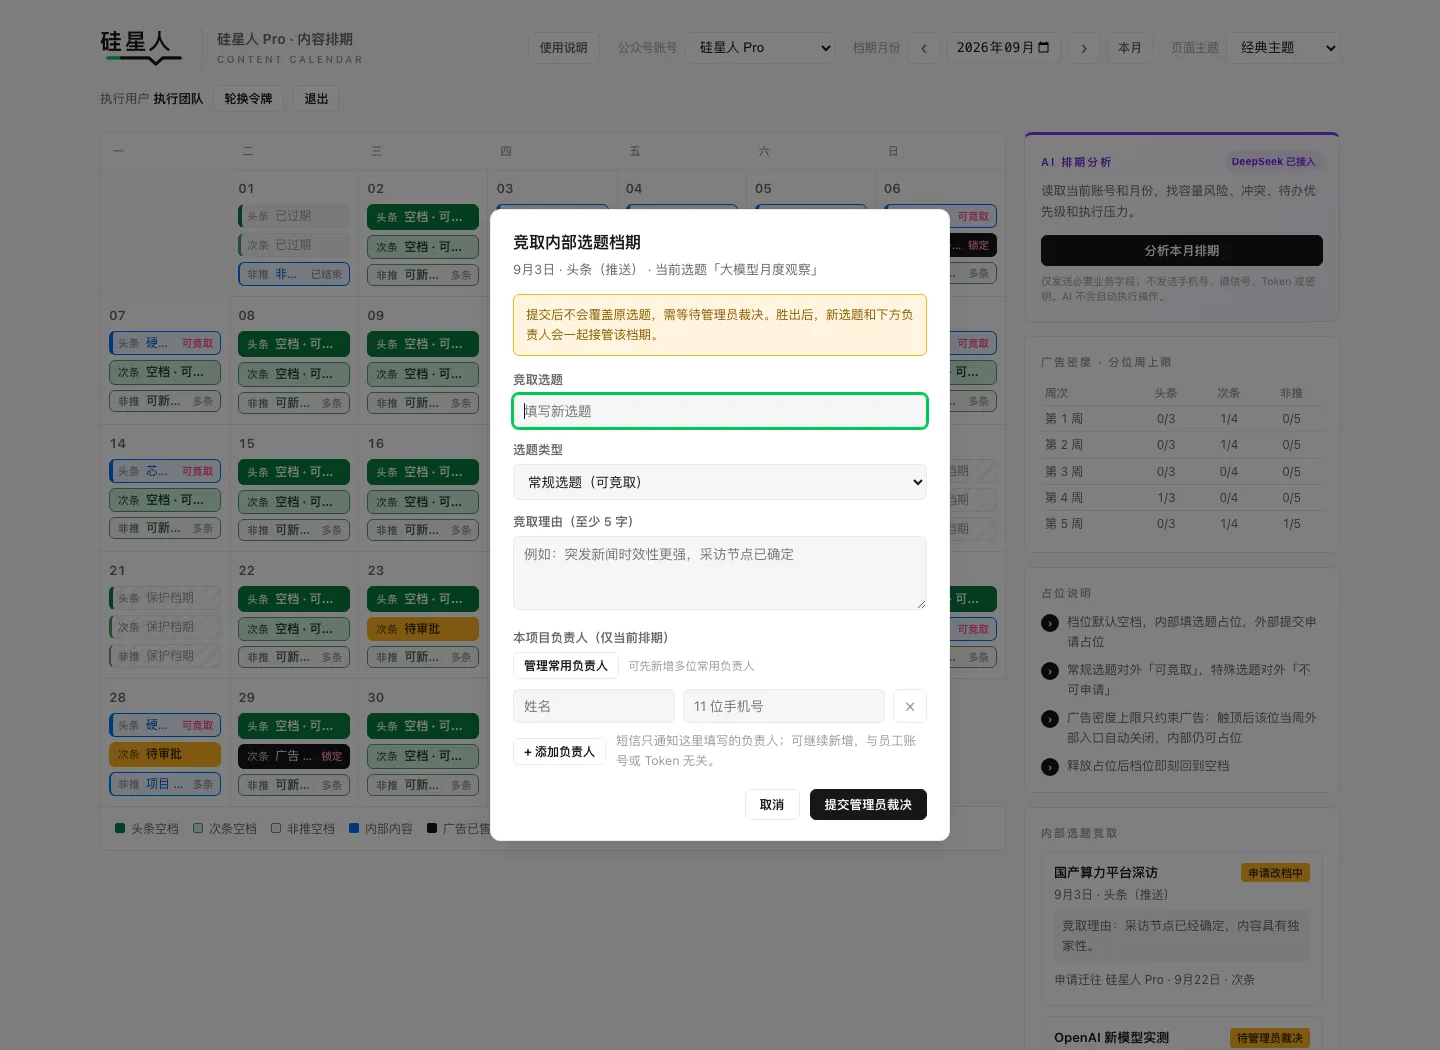Click the 待审批 slot on day 23

[x=423, y=629]
